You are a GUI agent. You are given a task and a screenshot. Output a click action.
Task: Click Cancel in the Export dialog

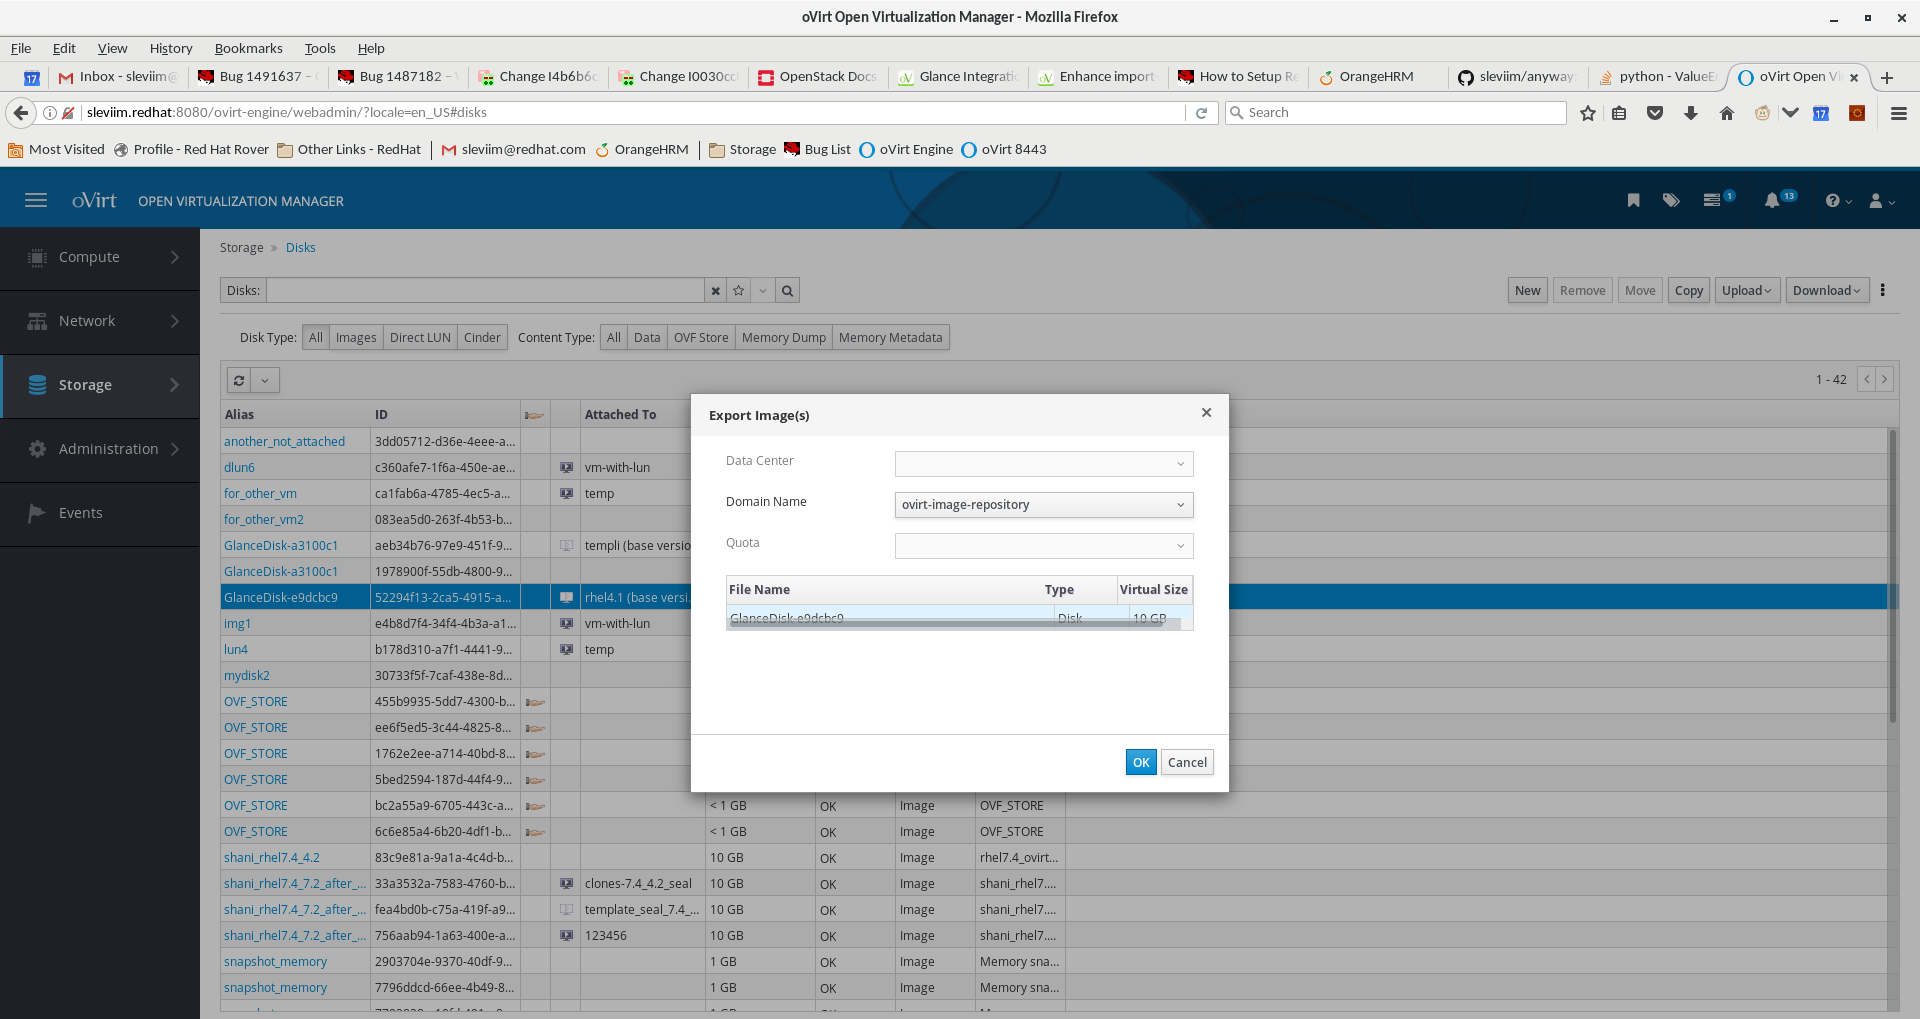(1187, 762)
